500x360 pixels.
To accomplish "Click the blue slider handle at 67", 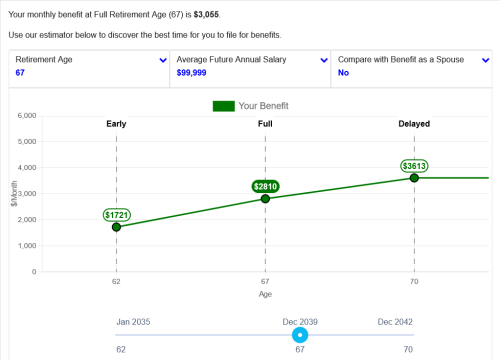I will pyautogui.click(x=300, y=335).
